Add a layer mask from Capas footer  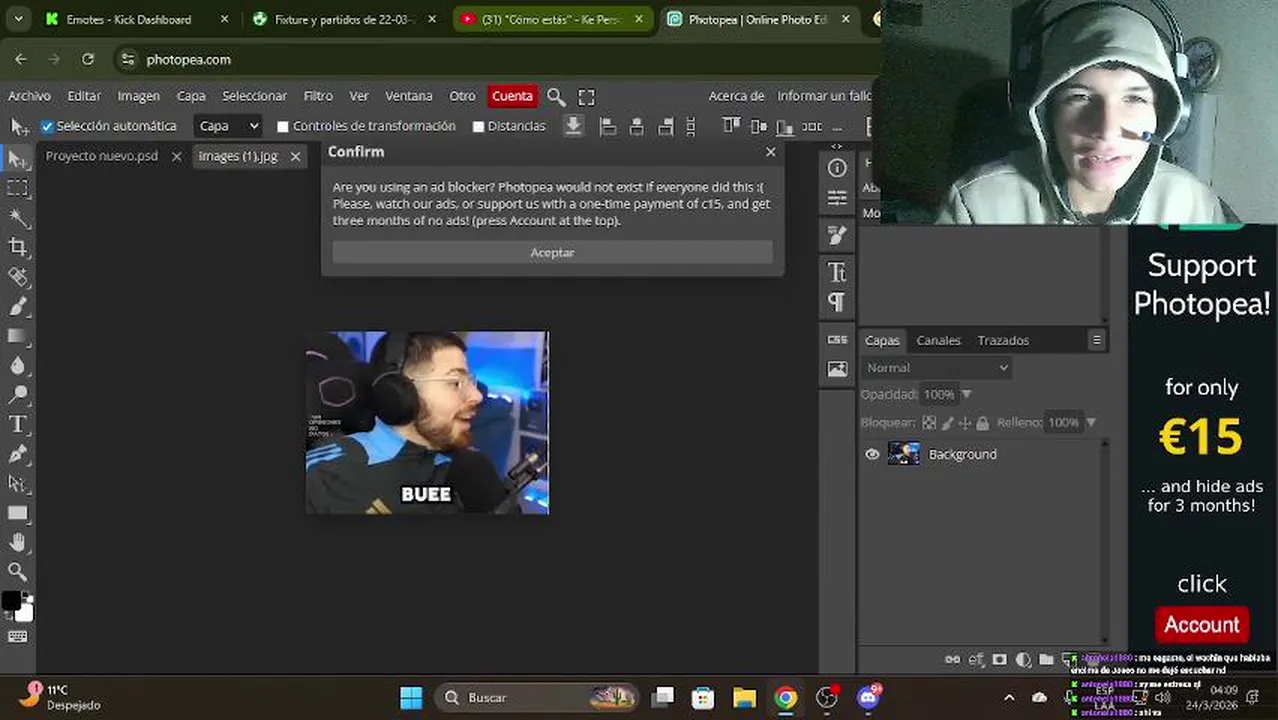pos(999,660)
